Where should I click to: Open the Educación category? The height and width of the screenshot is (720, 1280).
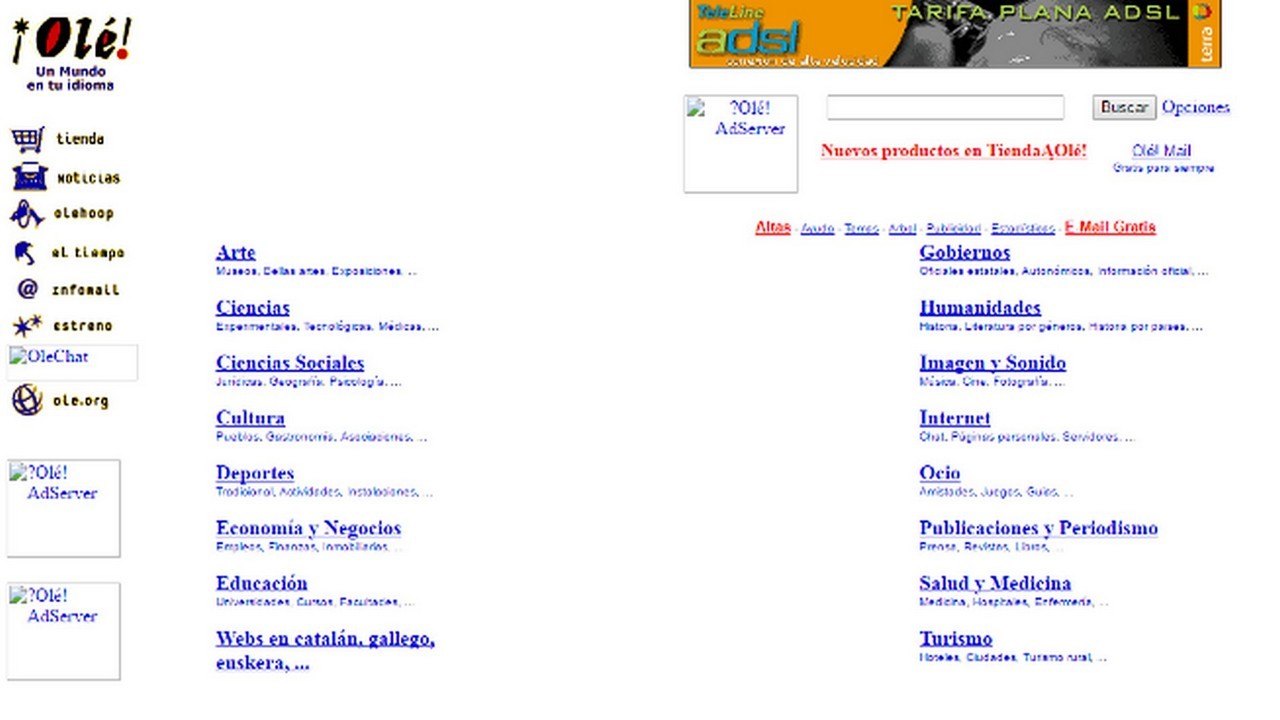coord(262,582)
